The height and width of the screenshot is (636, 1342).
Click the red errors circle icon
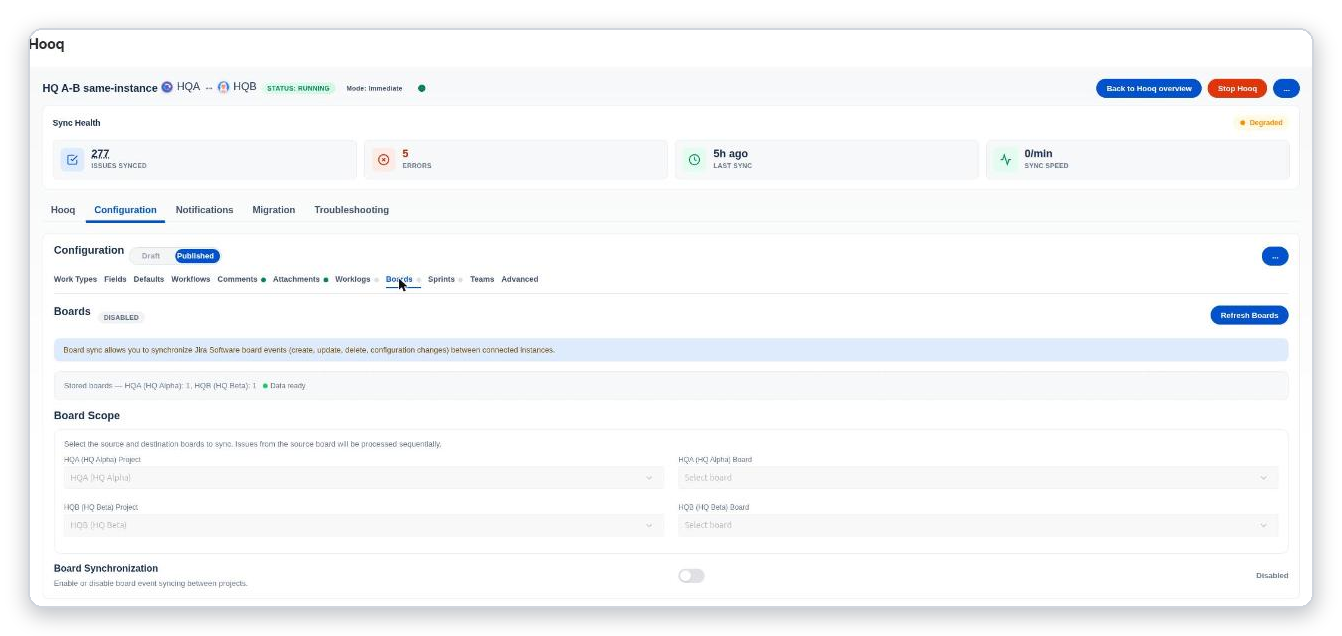(383, 160)
